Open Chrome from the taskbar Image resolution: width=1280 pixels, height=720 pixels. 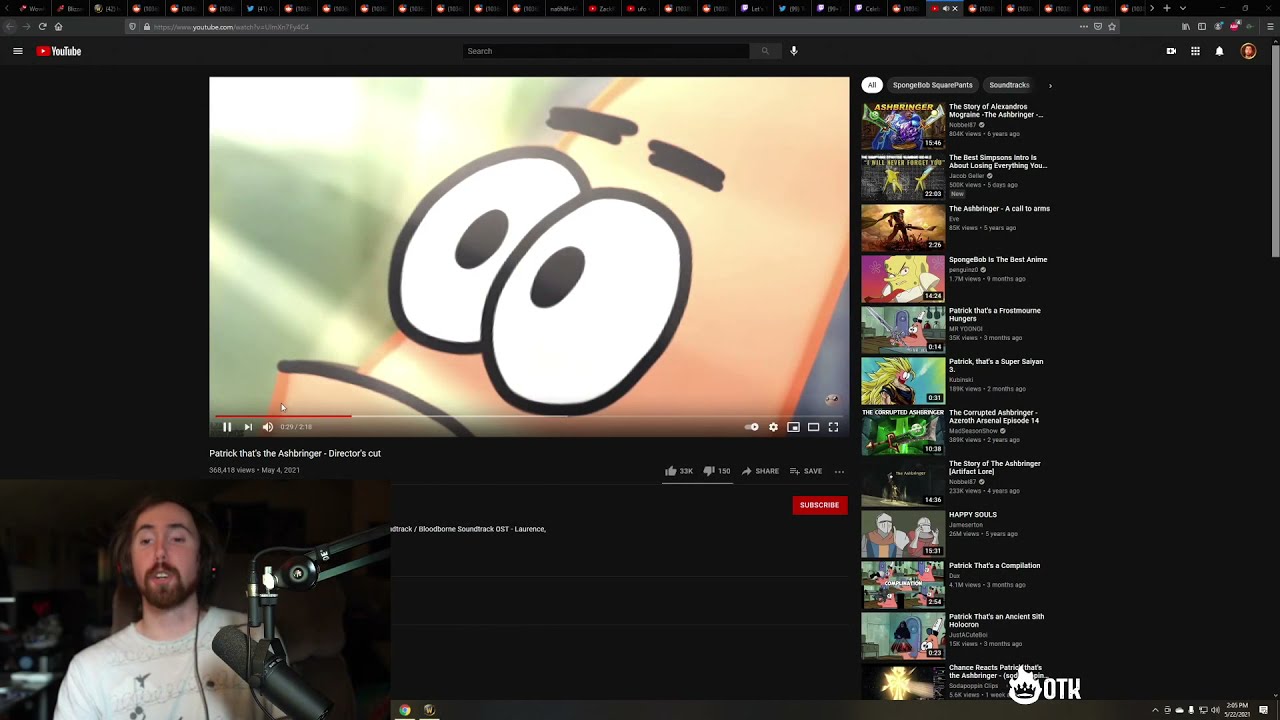coord(404,710)
